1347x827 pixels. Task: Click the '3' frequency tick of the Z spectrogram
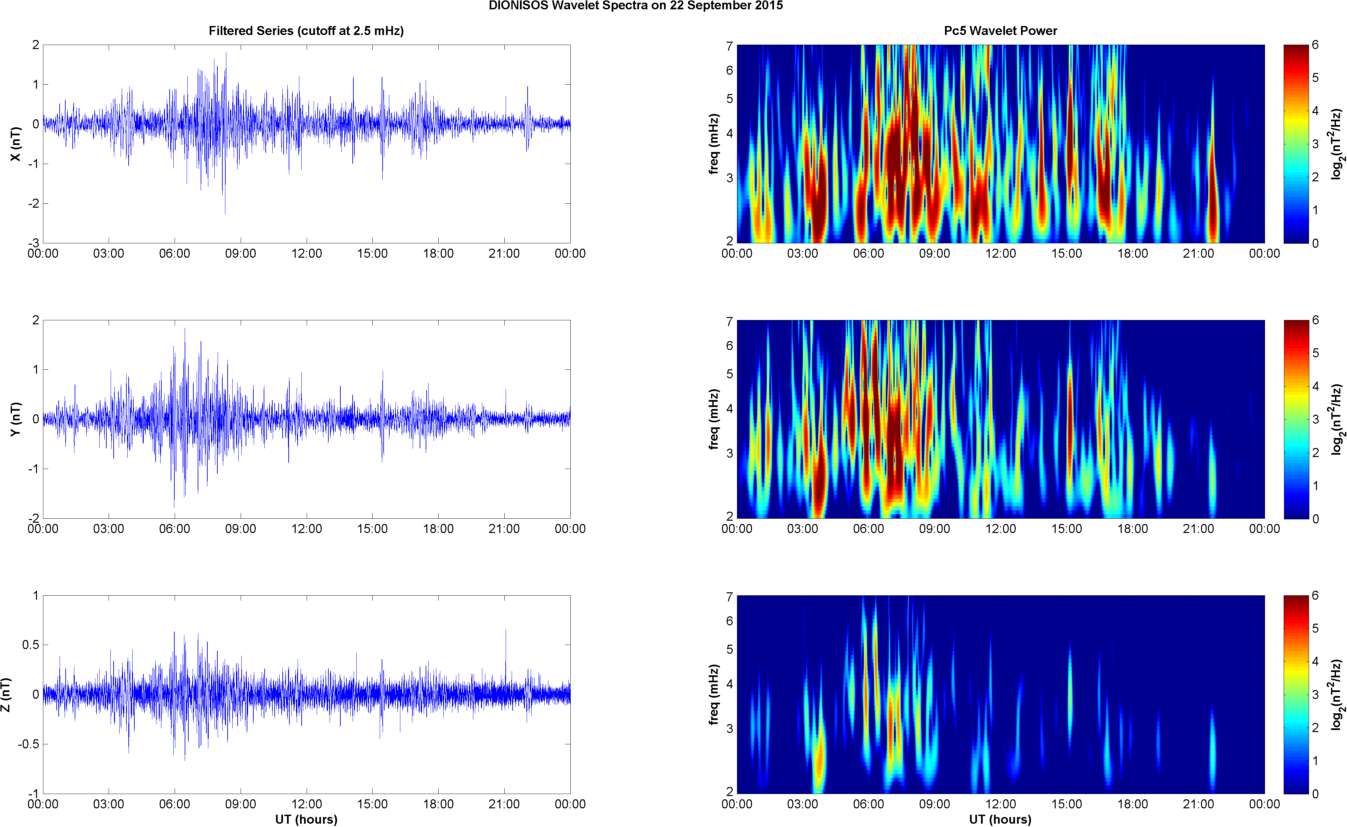click(x=730, y=729)
